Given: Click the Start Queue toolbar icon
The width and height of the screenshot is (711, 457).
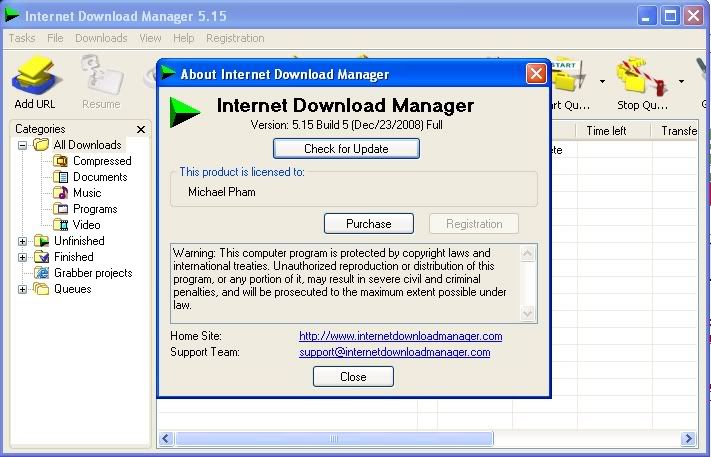Looking at the screenshot, I should [x=569, y=76].
